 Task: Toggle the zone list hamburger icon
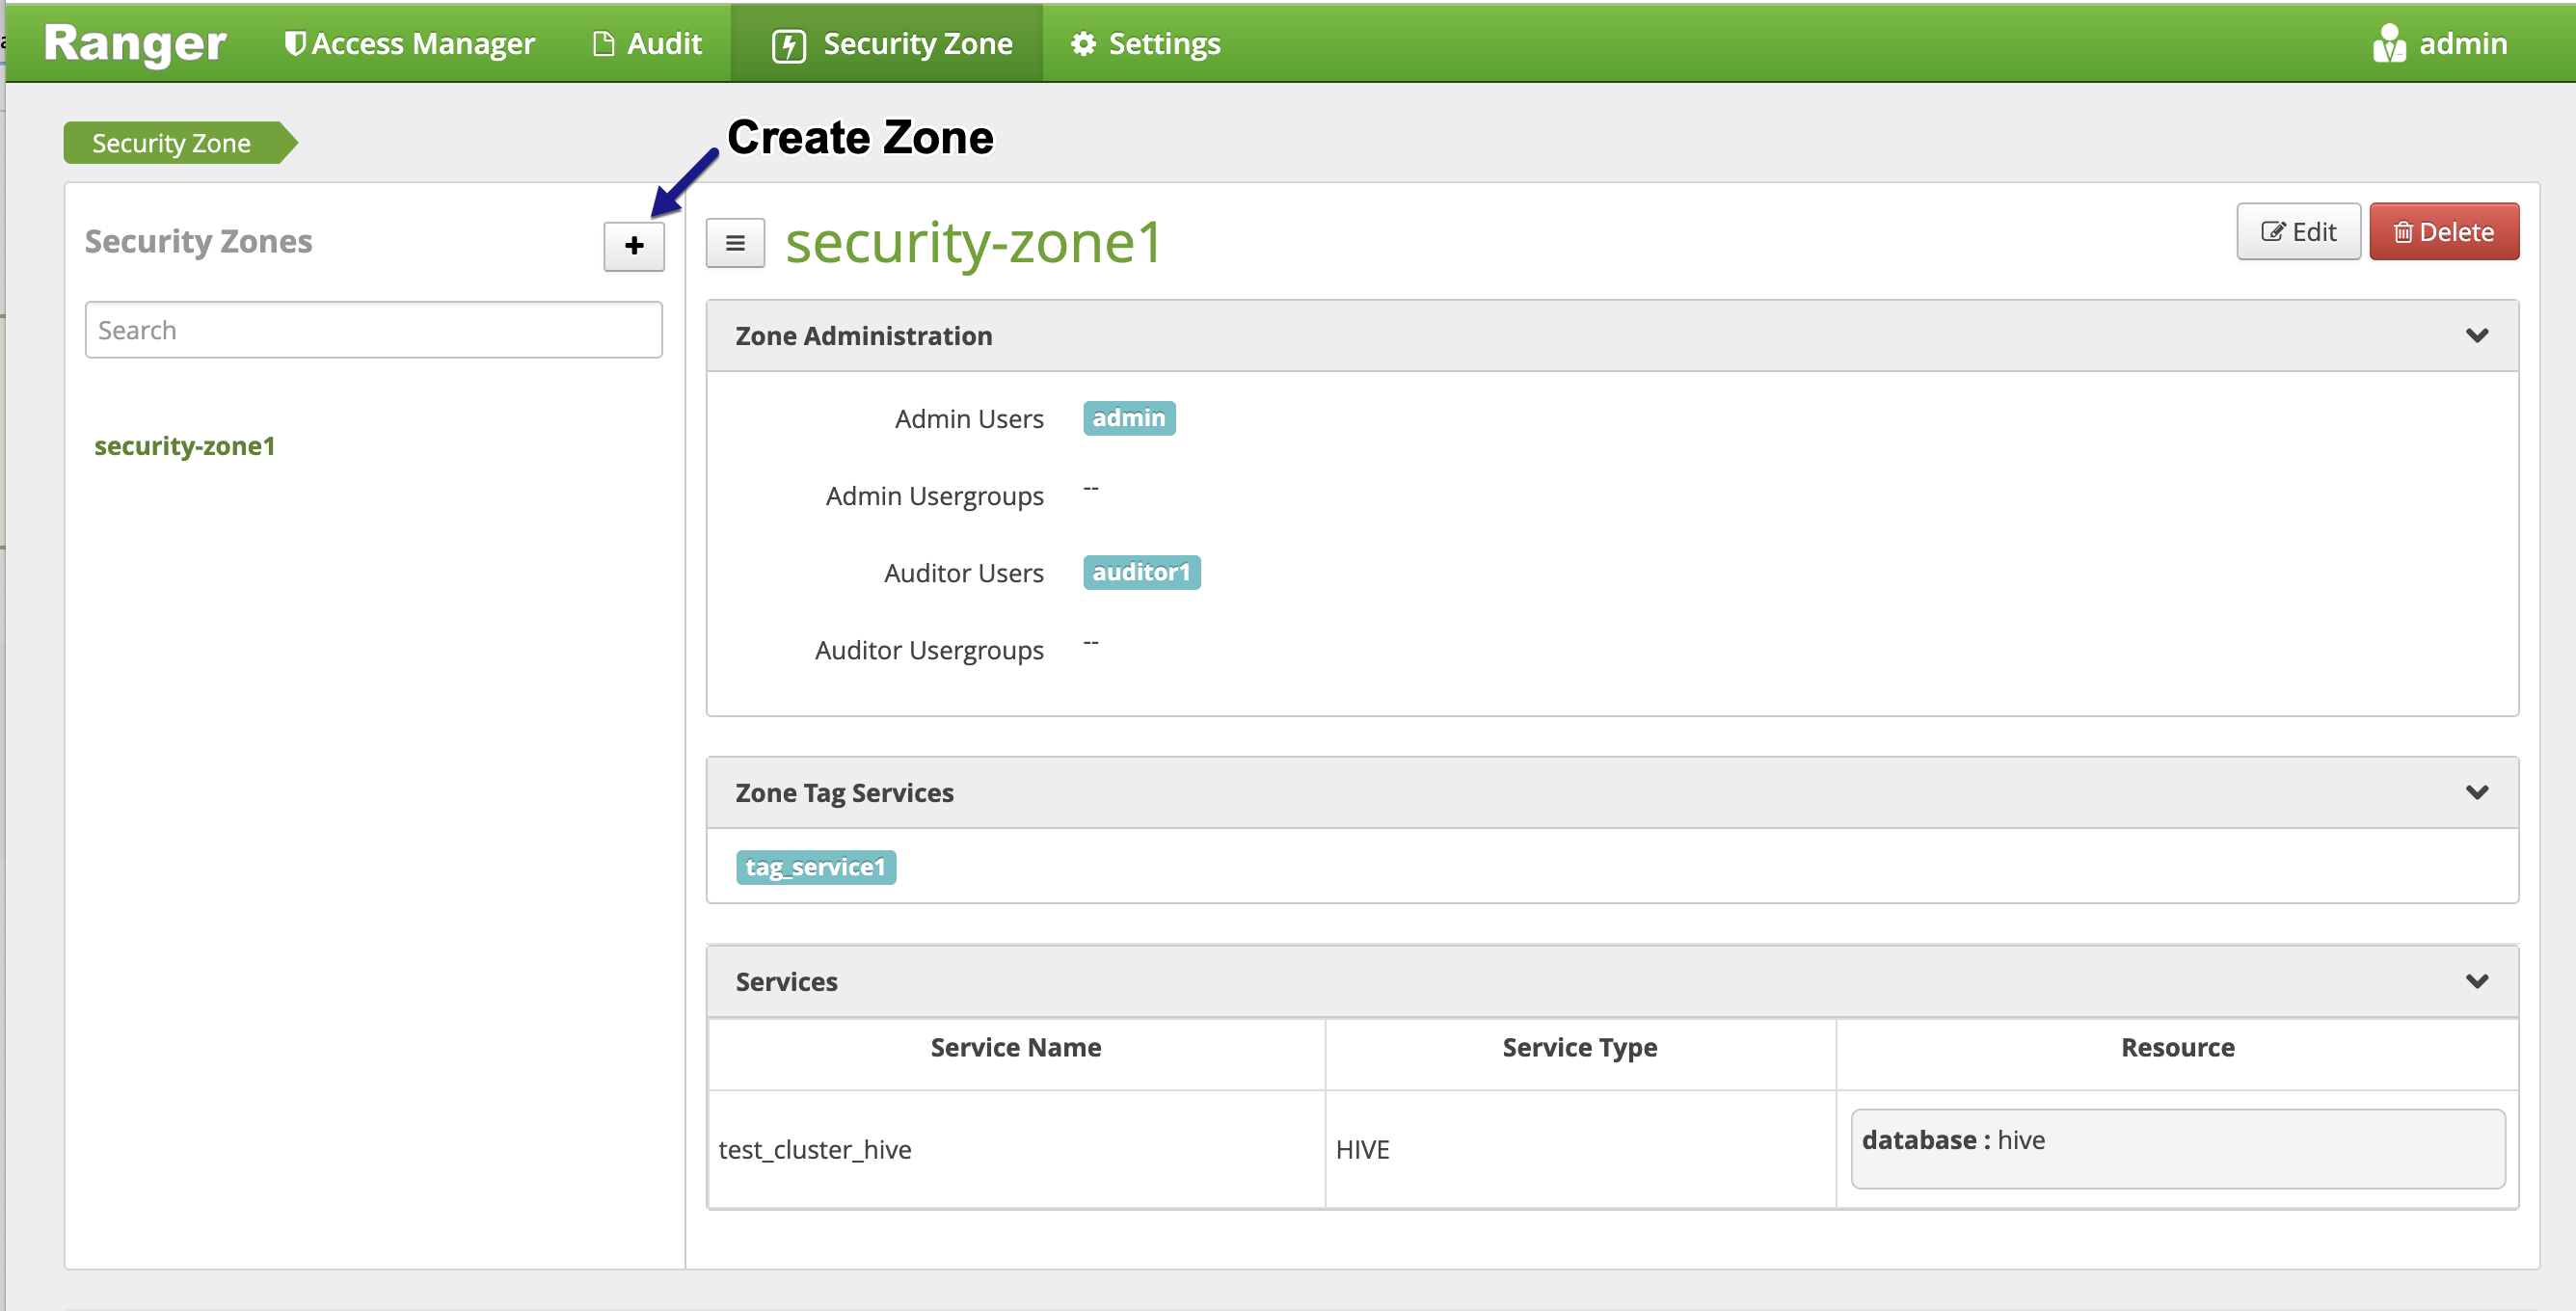(735, 243)
